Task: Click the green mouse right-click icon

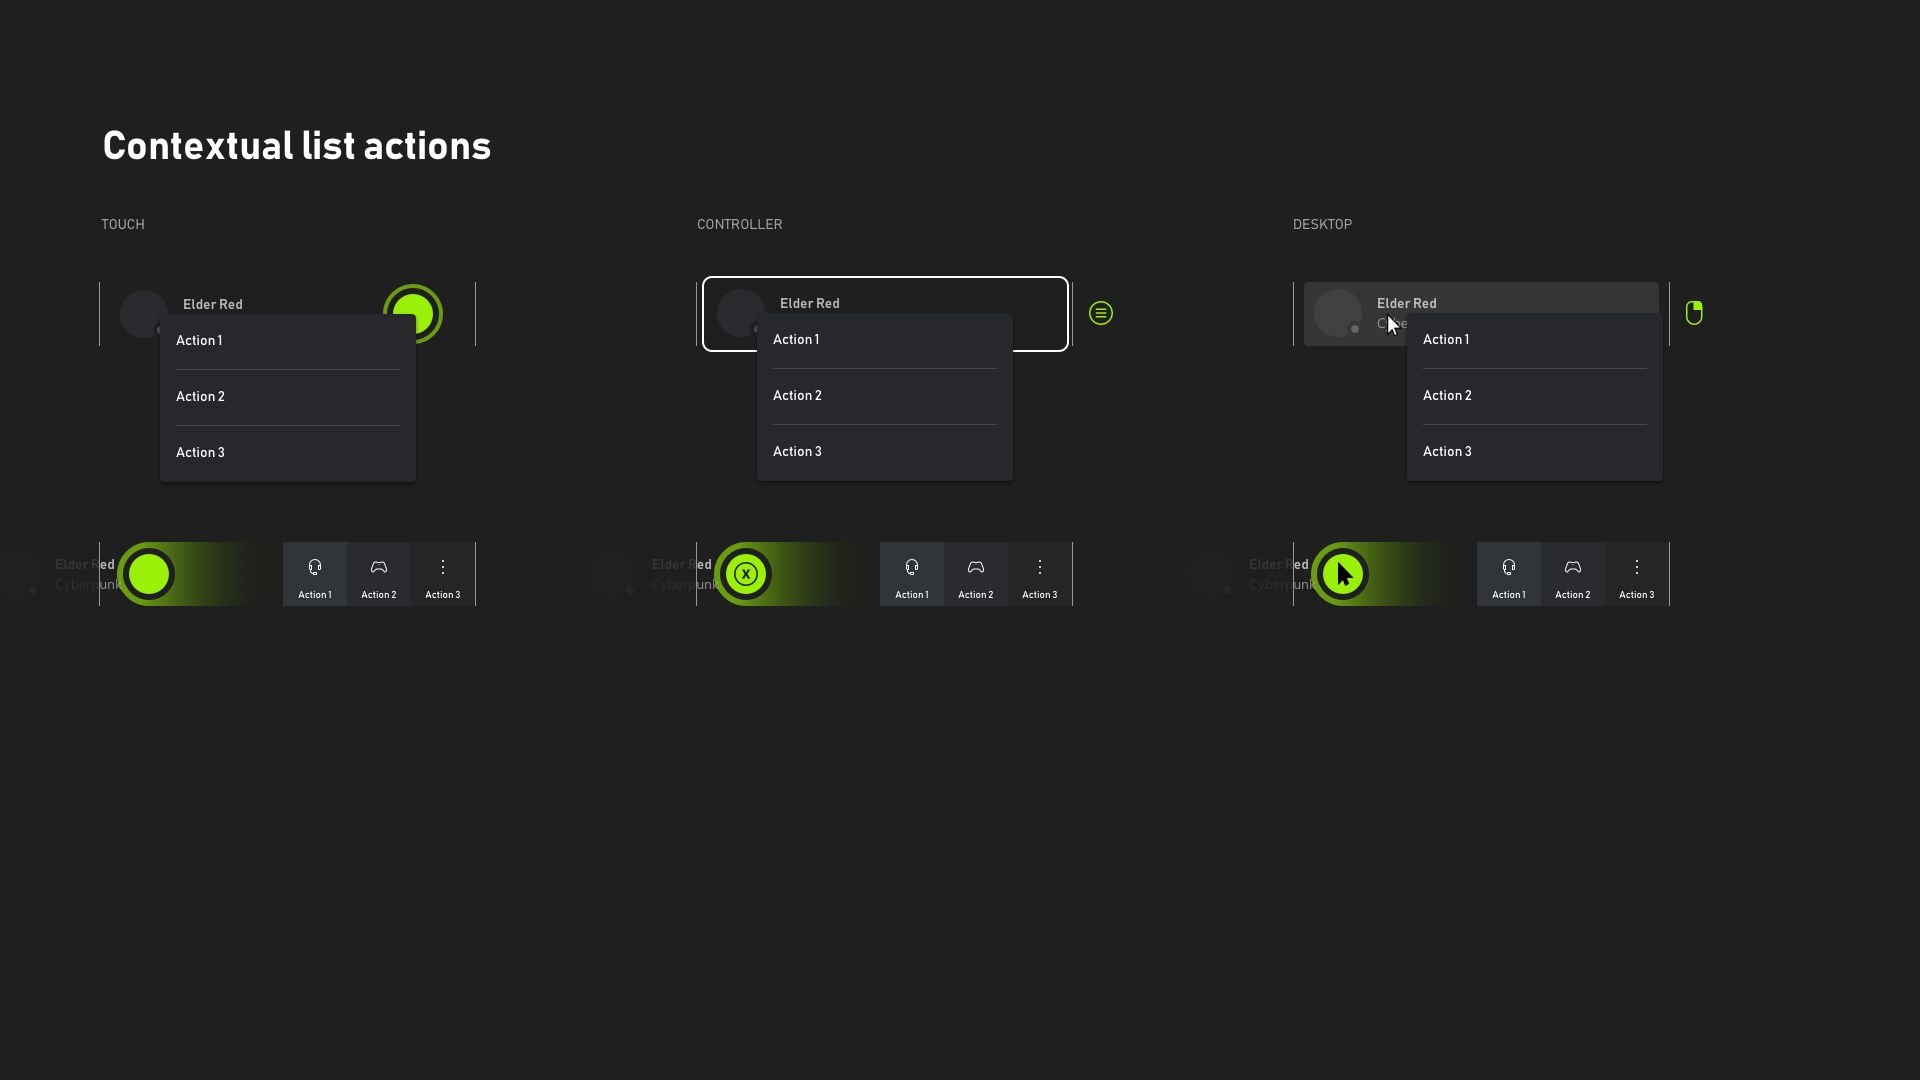Action: (1694, 313)
